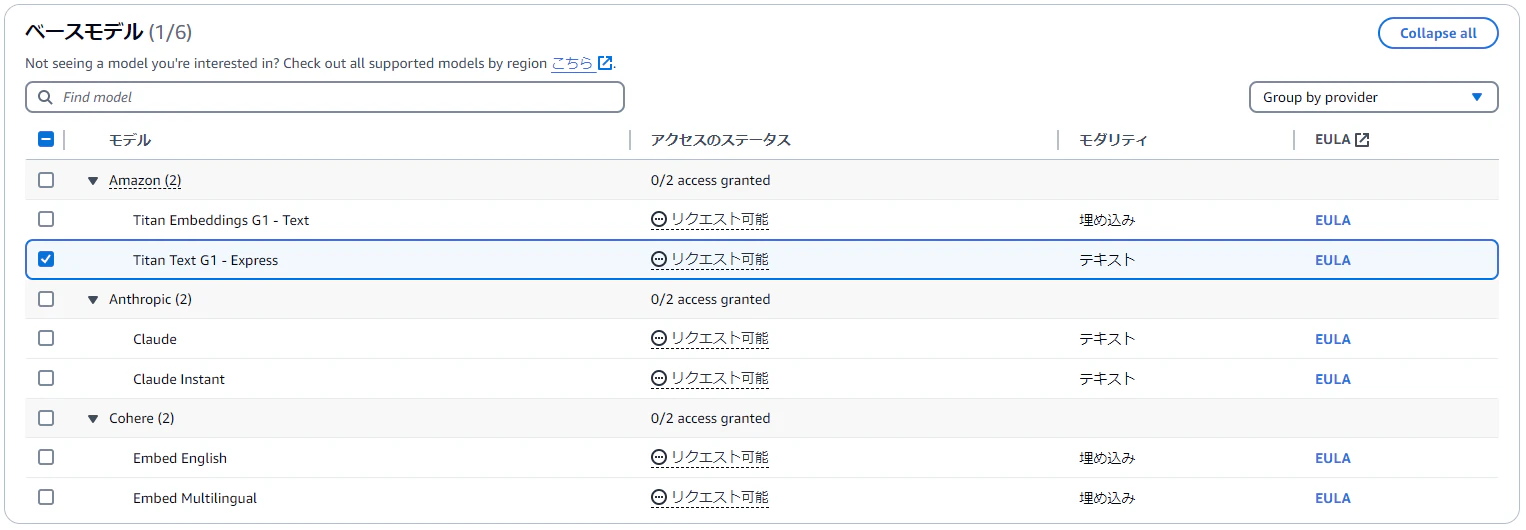Check the Titan Embeddings G1 - Text checkbox
Image resolution: width=1526 pixels, height=530 pixels.
pos(46,219)
